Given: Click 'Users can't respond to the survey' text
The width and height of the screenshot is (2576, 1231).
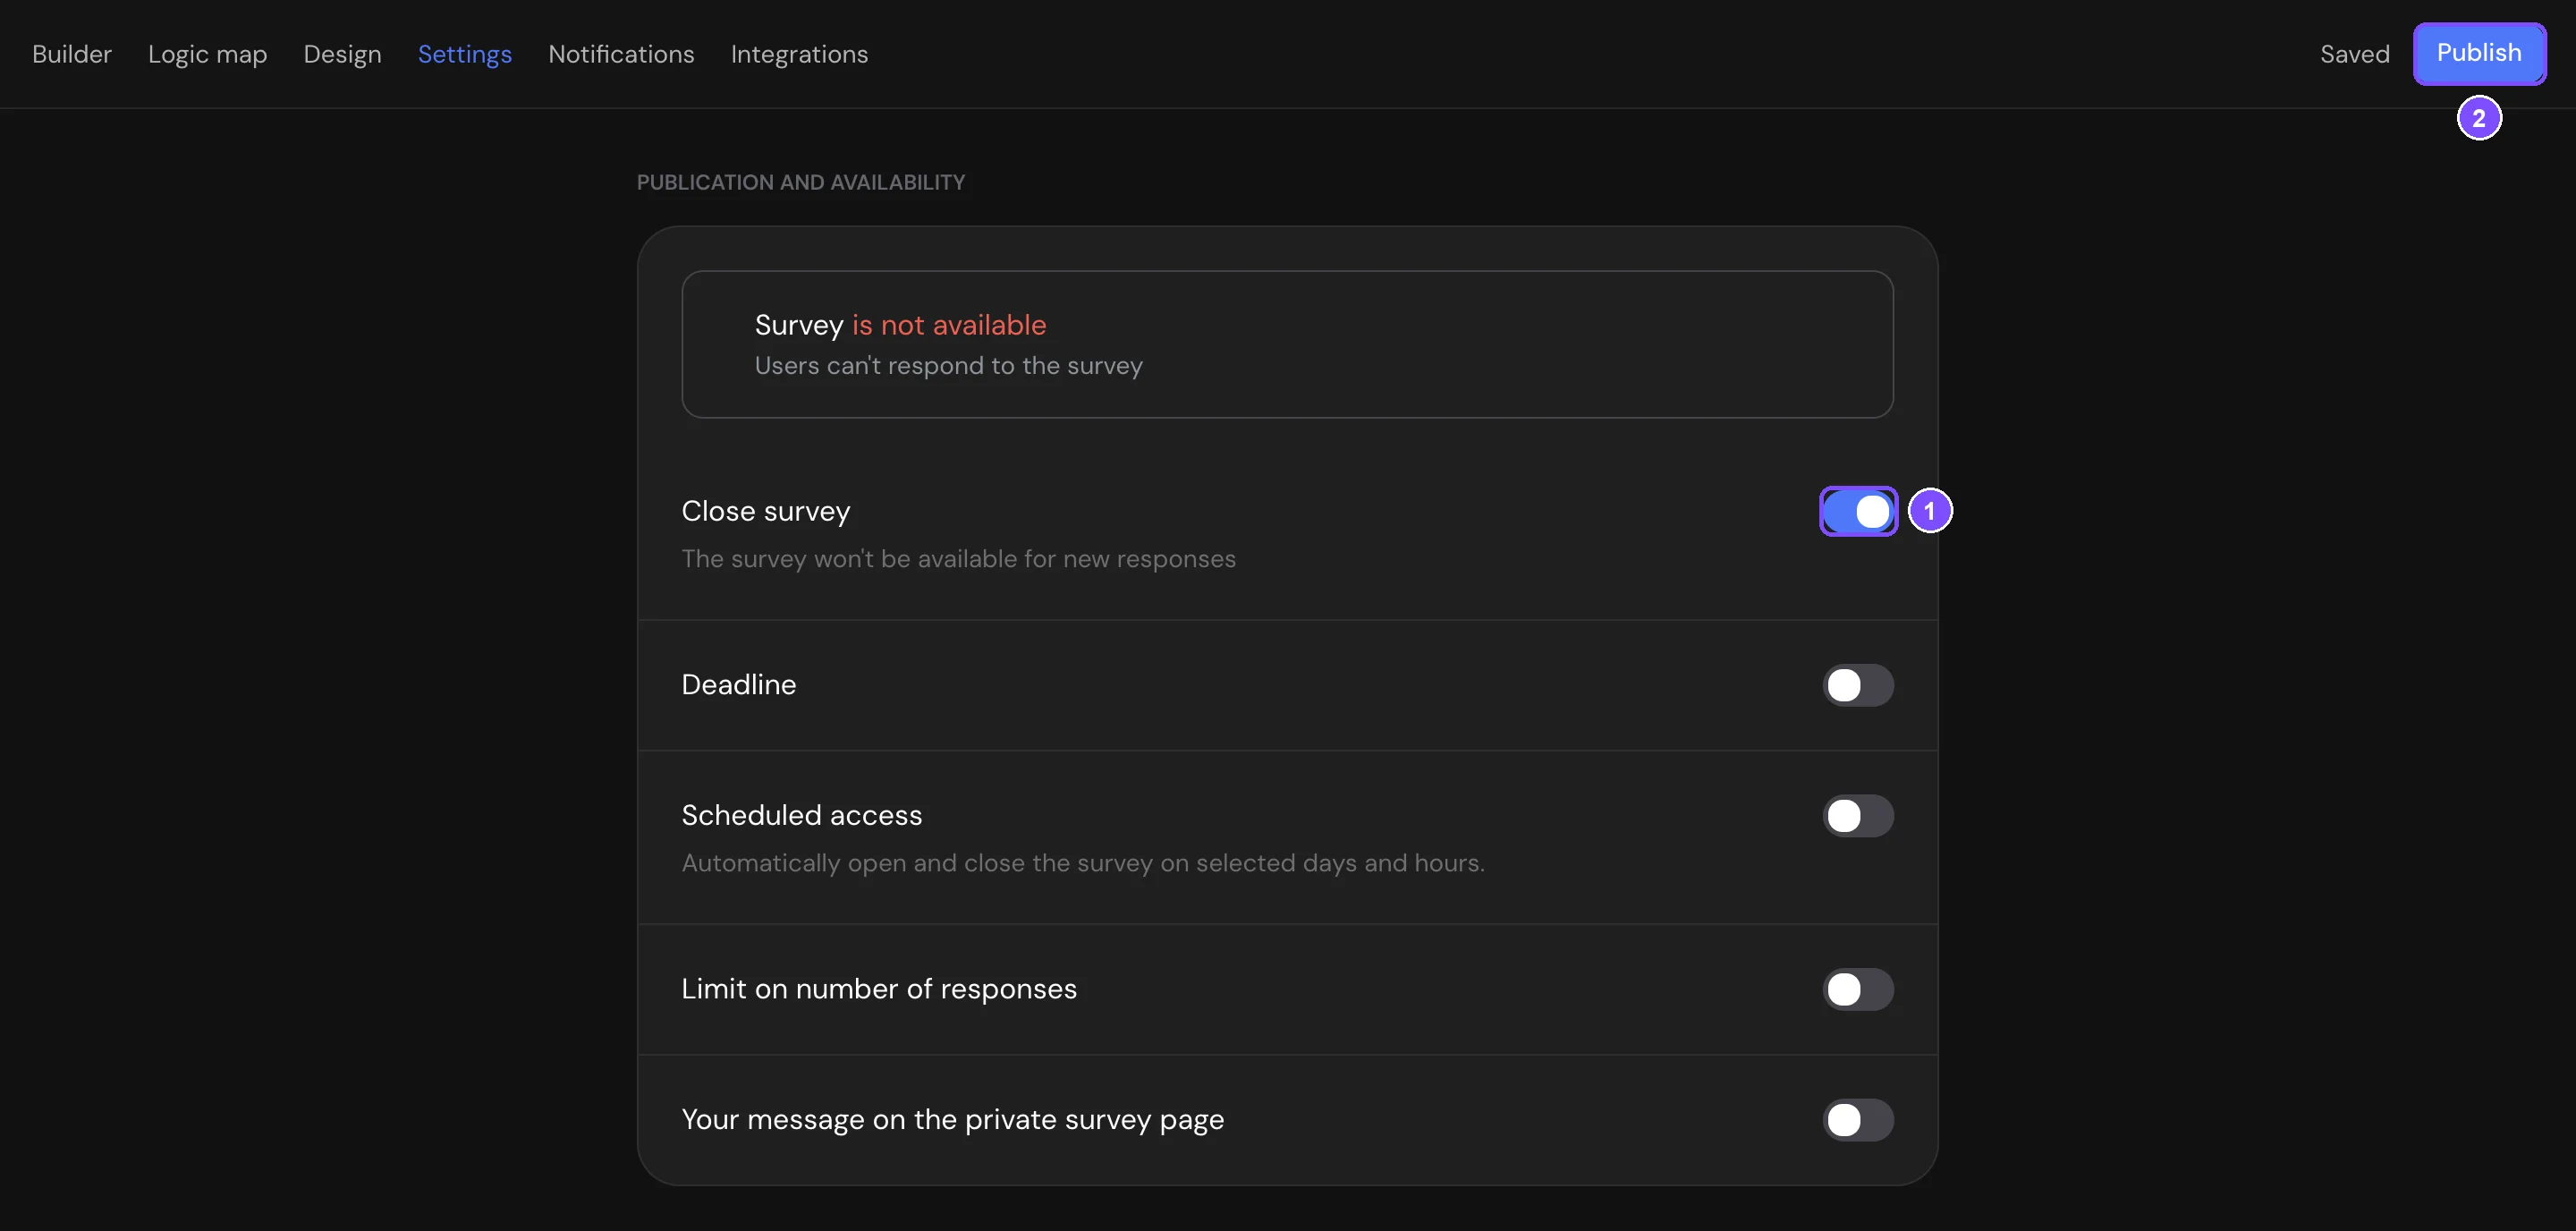Looking at the screenshot, I should coord(948,366).
